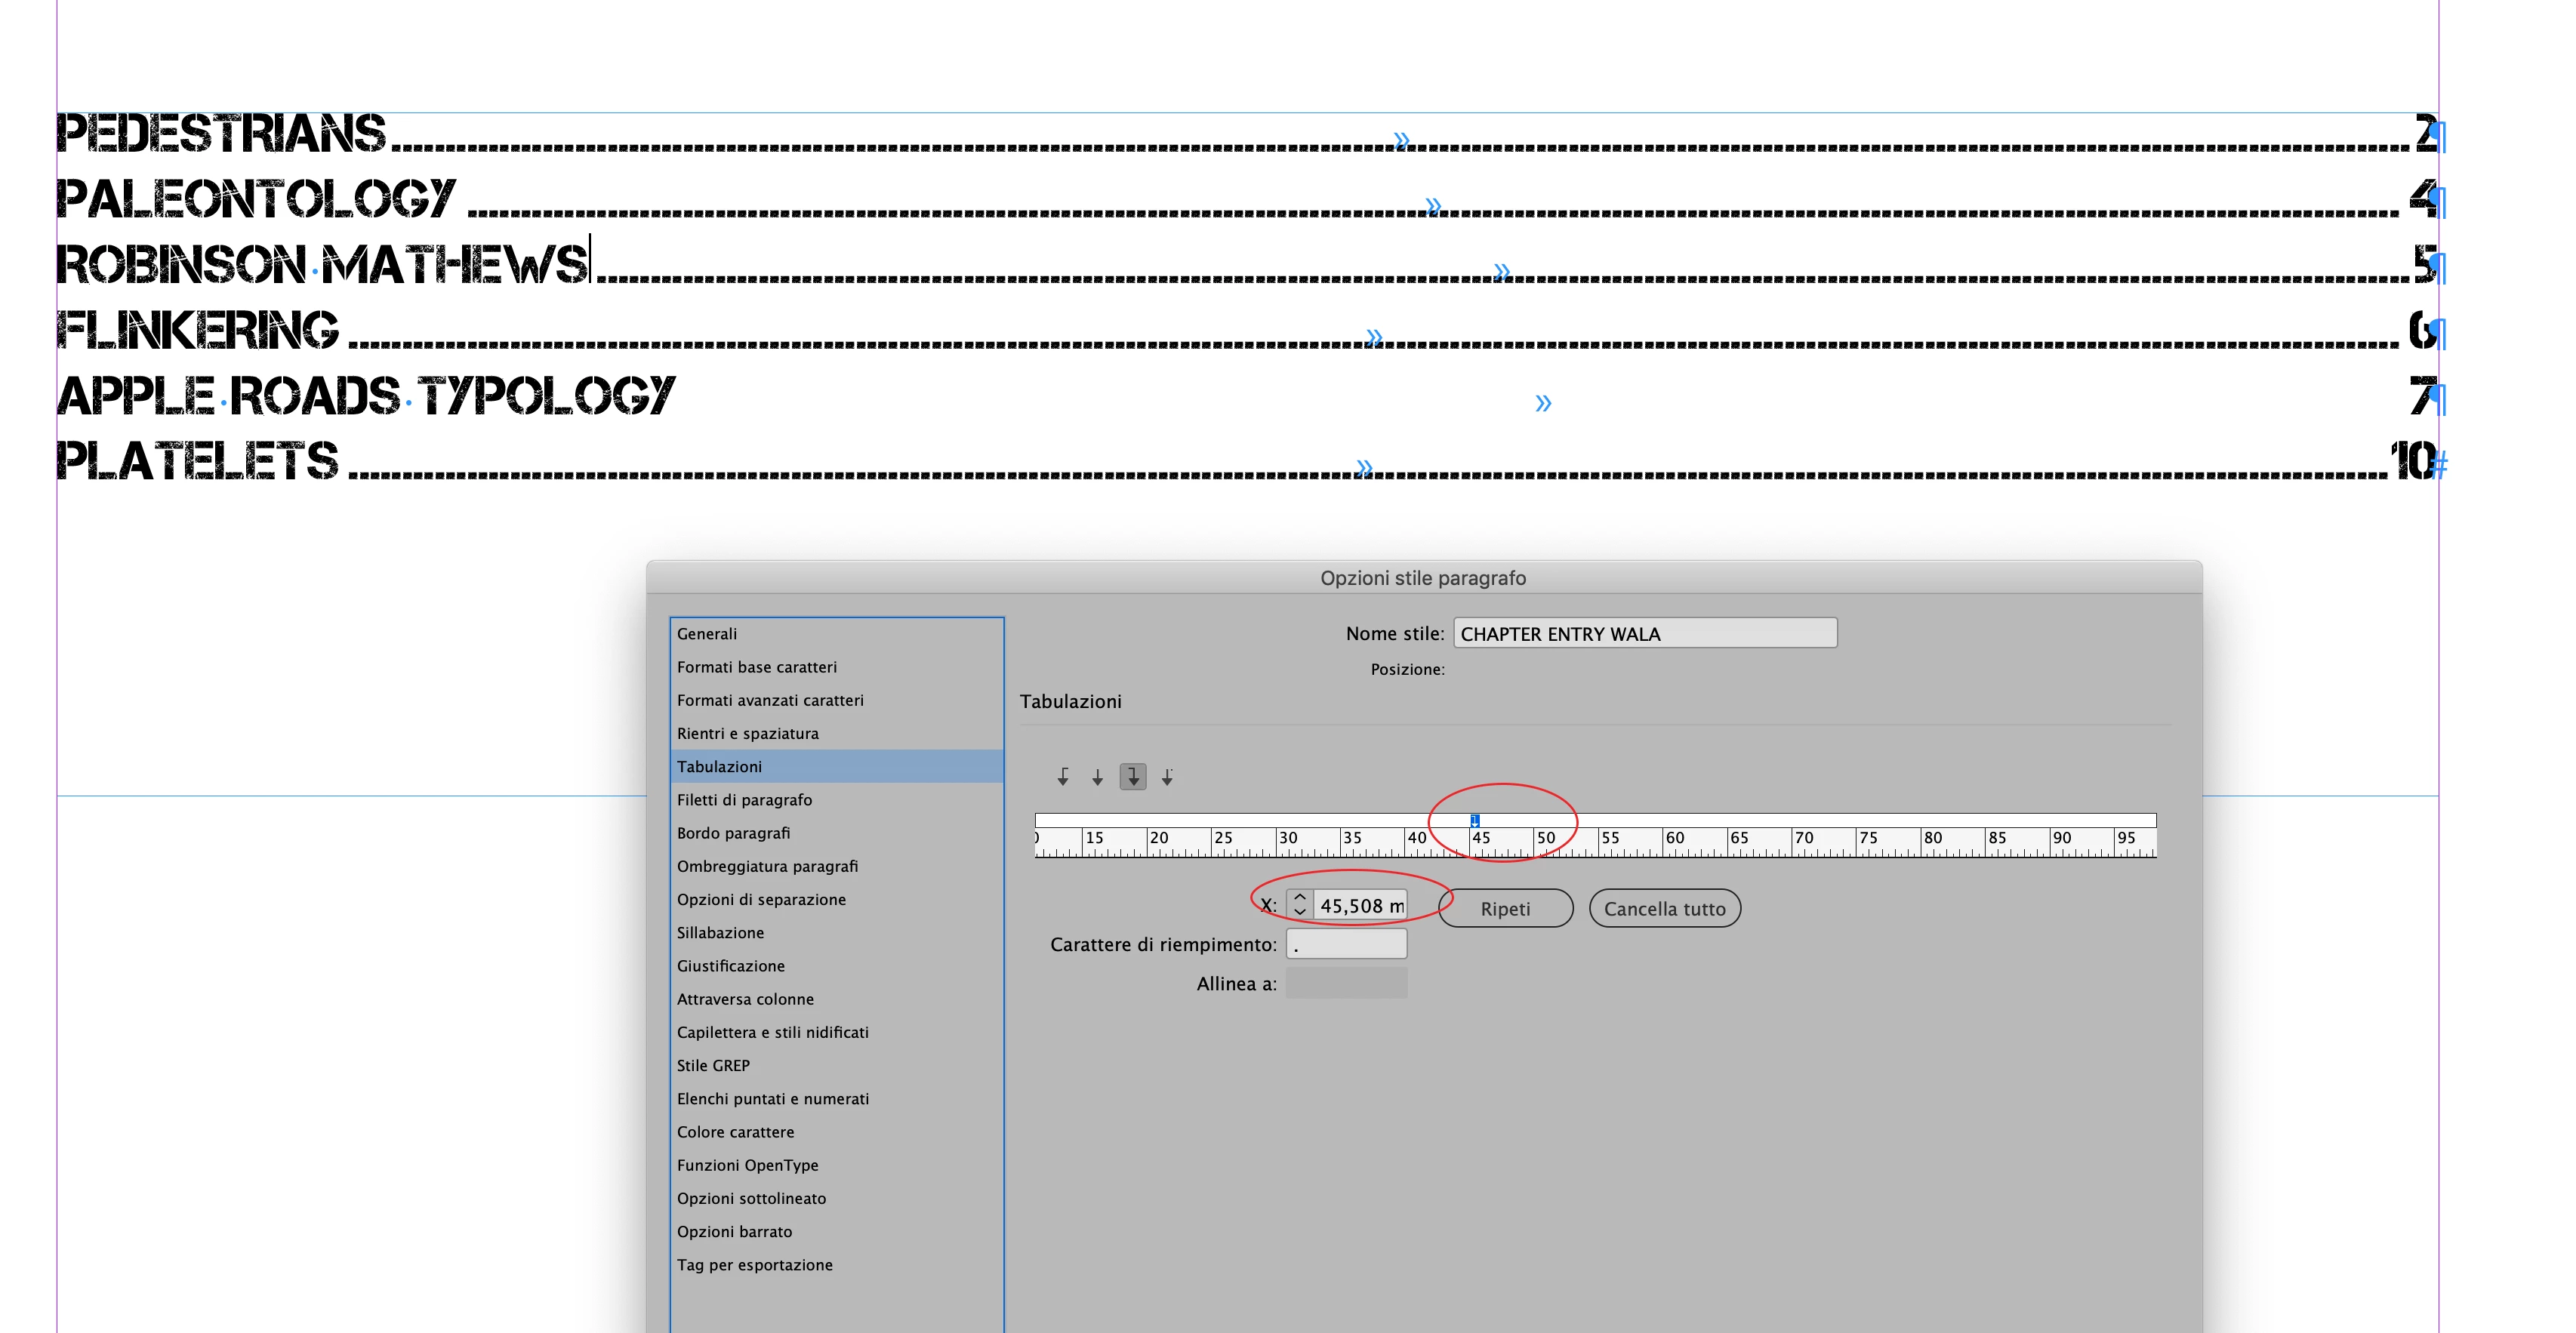Open Capilettera e stili nidificati
This screenshot has height=1333, width=2576.
[773, 1032]
